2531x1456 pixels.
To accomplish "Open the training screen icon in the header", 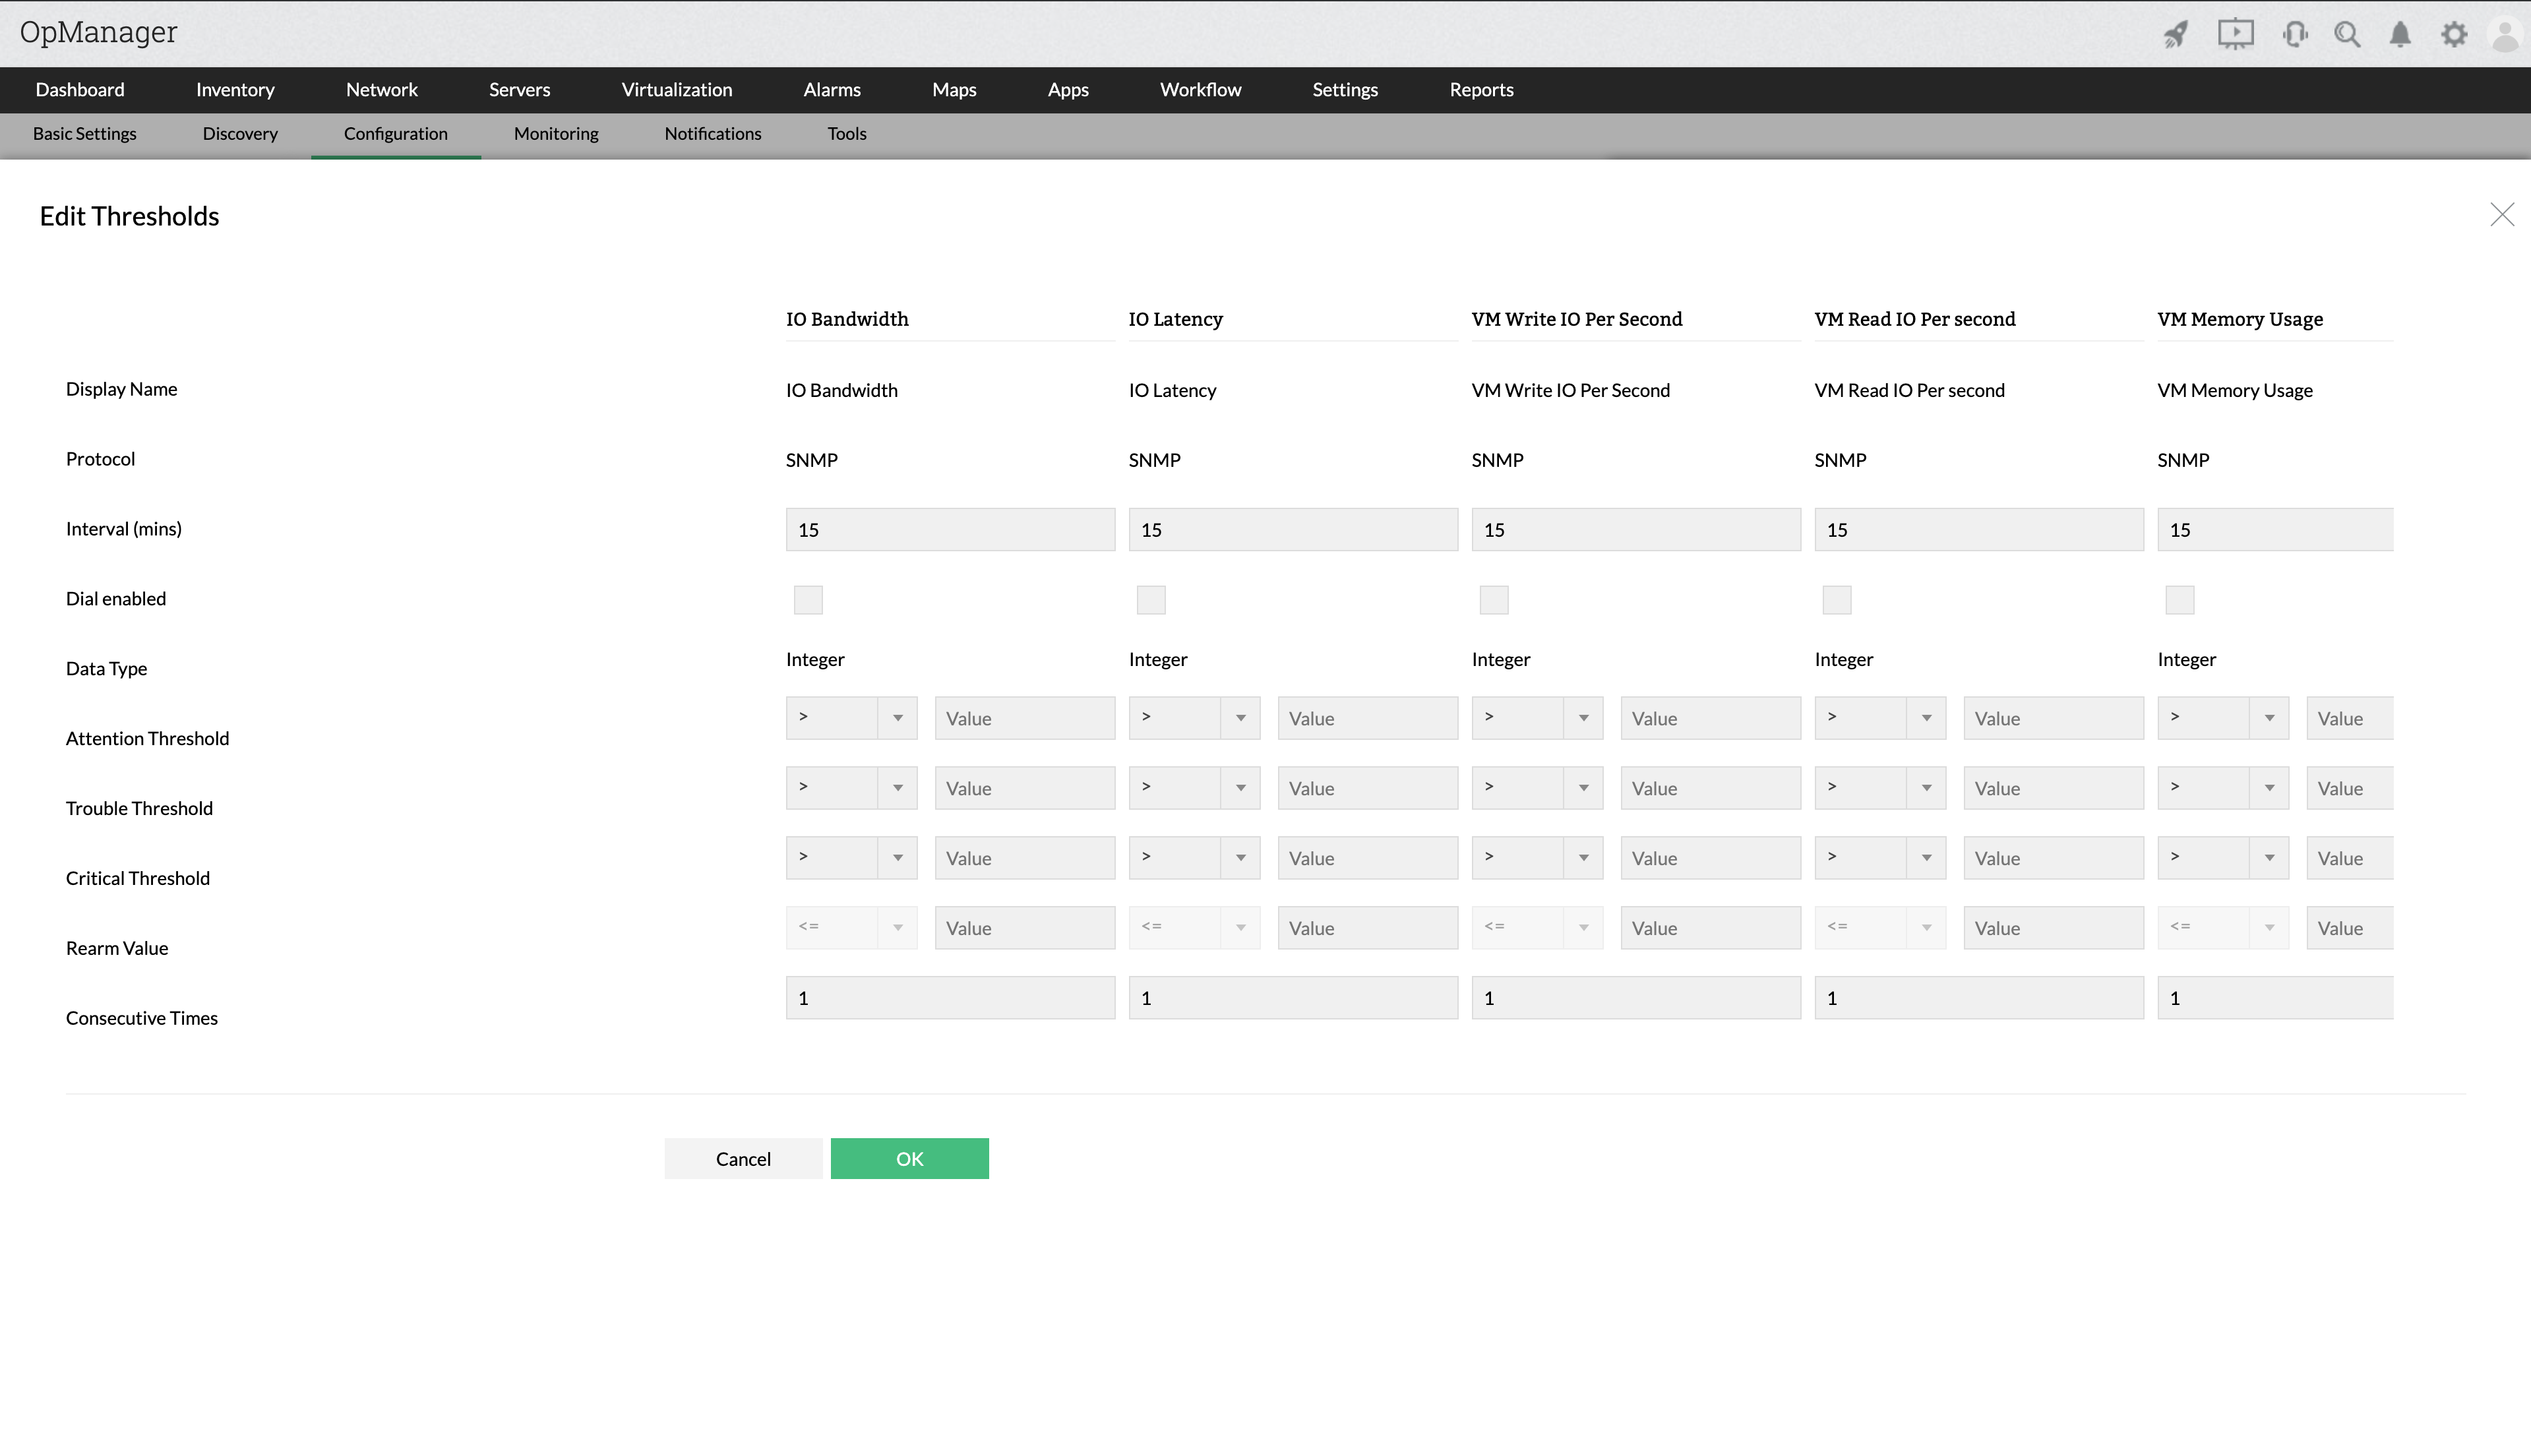I will pyautogui.click(x=2235, y=33).
